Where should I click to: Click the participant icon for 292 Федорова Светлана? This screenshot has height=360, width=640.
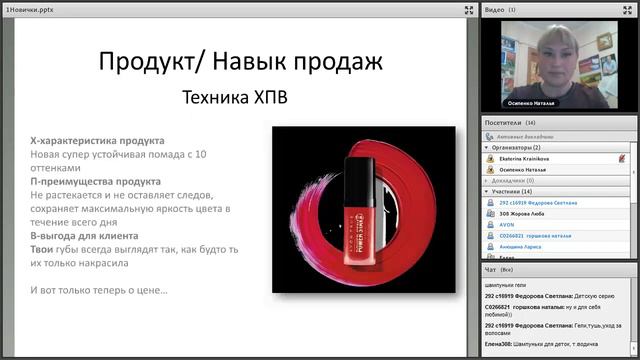tap(490, 202)
